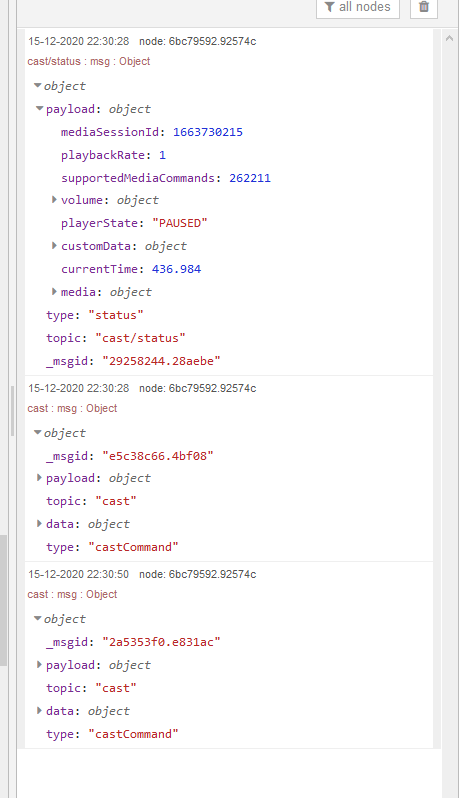Collapse object of message 2a5353f0.e831ac
The height and width of the screenshot is (798, 459).
pos(38,619)
